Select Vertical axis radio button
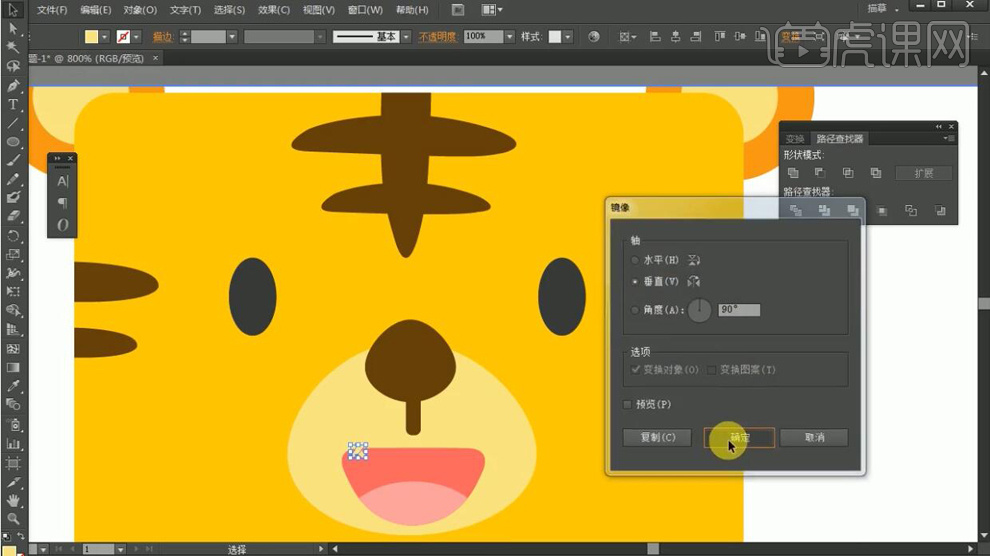Screen dimensions: 990x556 point(635,281)
